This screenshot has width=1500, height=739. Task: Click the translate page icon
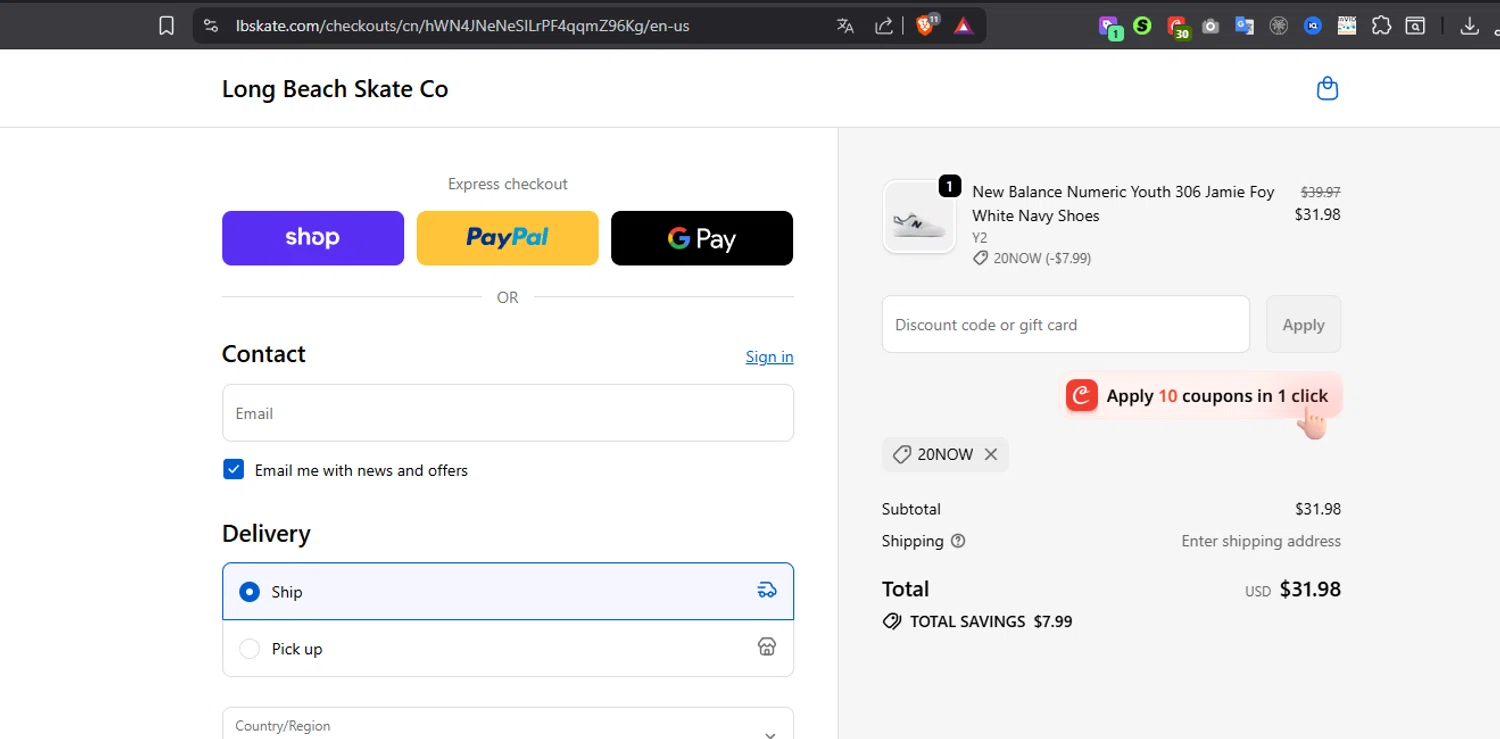click(845, 26)
